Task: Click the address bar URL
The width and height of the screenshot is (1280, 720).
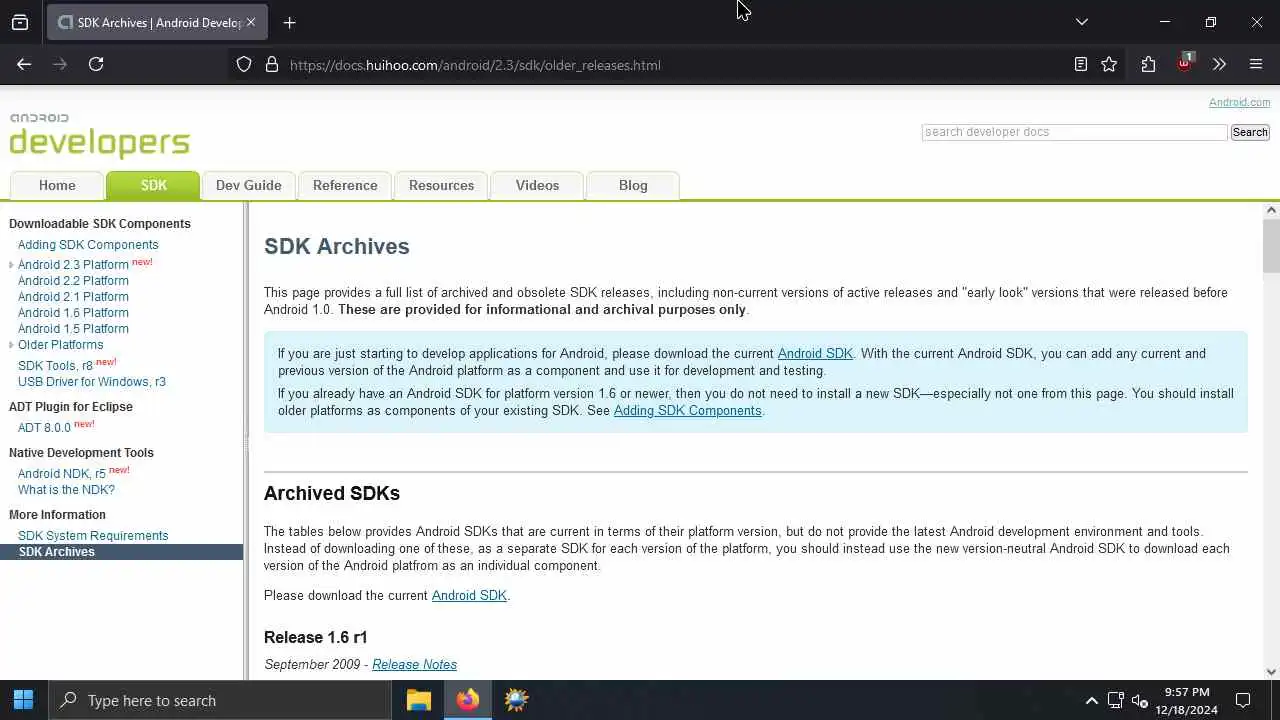Action: click(475, 65)
